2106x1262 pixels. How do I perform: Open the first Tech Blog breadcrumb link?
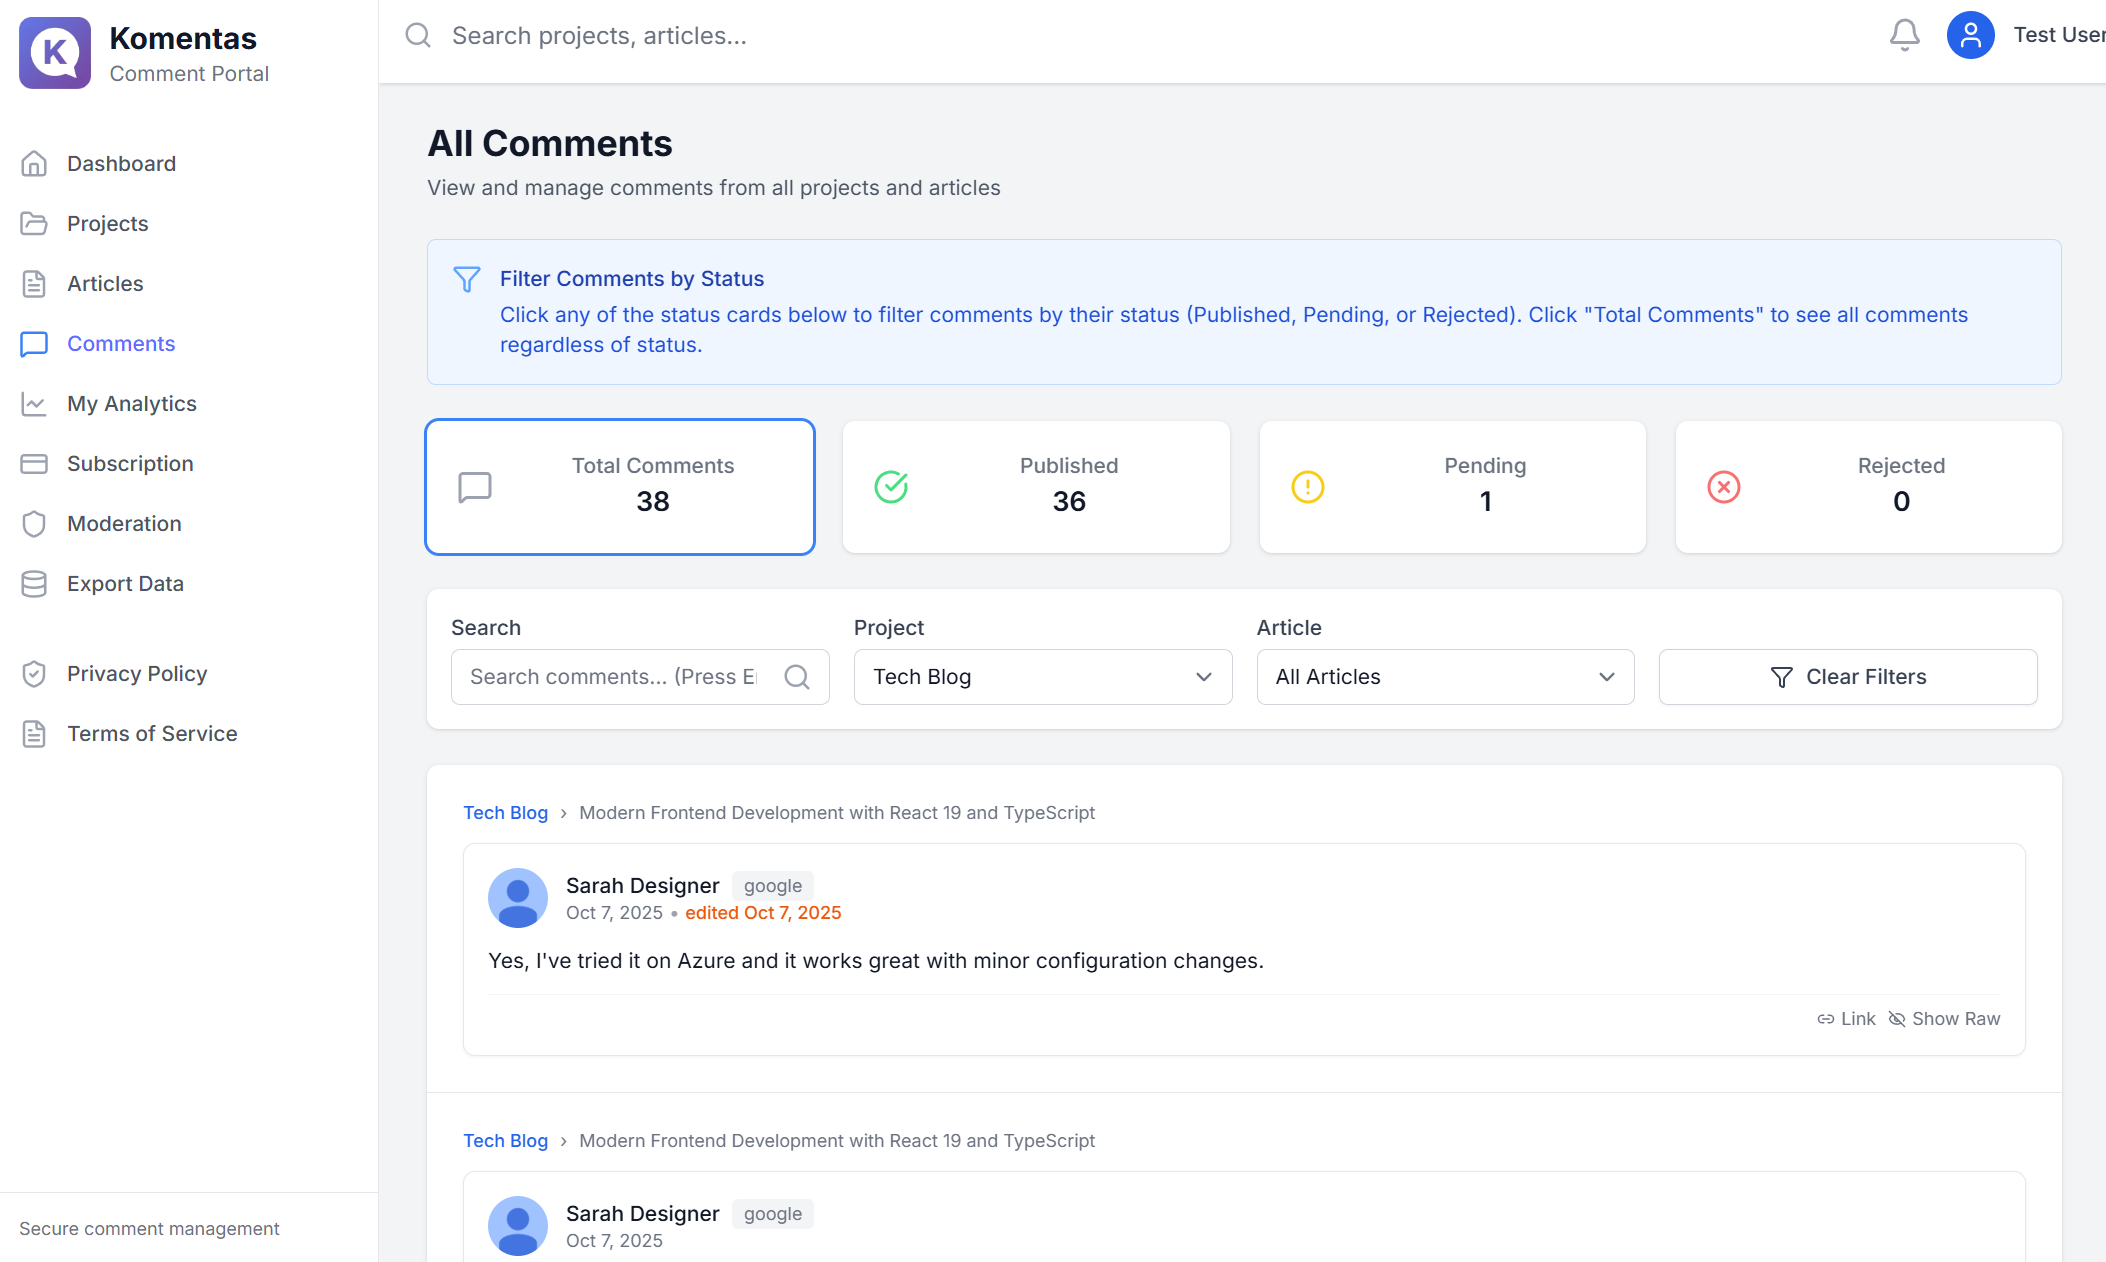pos(505,813)
